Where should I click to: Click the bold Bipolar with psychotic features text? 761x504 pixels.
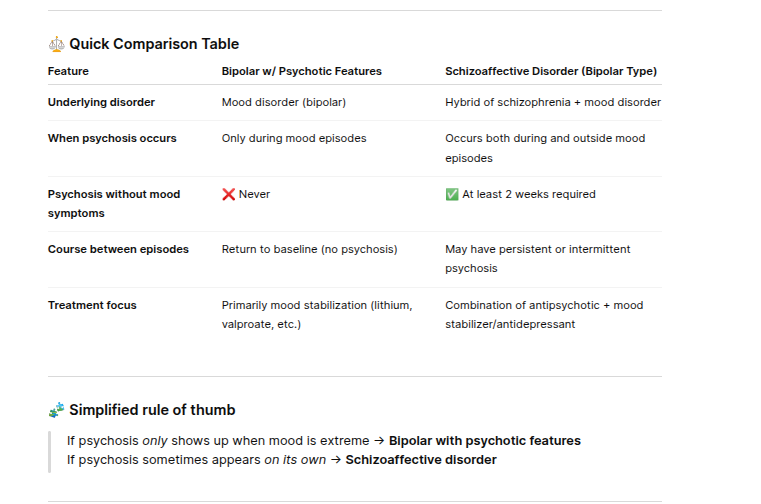[484, 440]
